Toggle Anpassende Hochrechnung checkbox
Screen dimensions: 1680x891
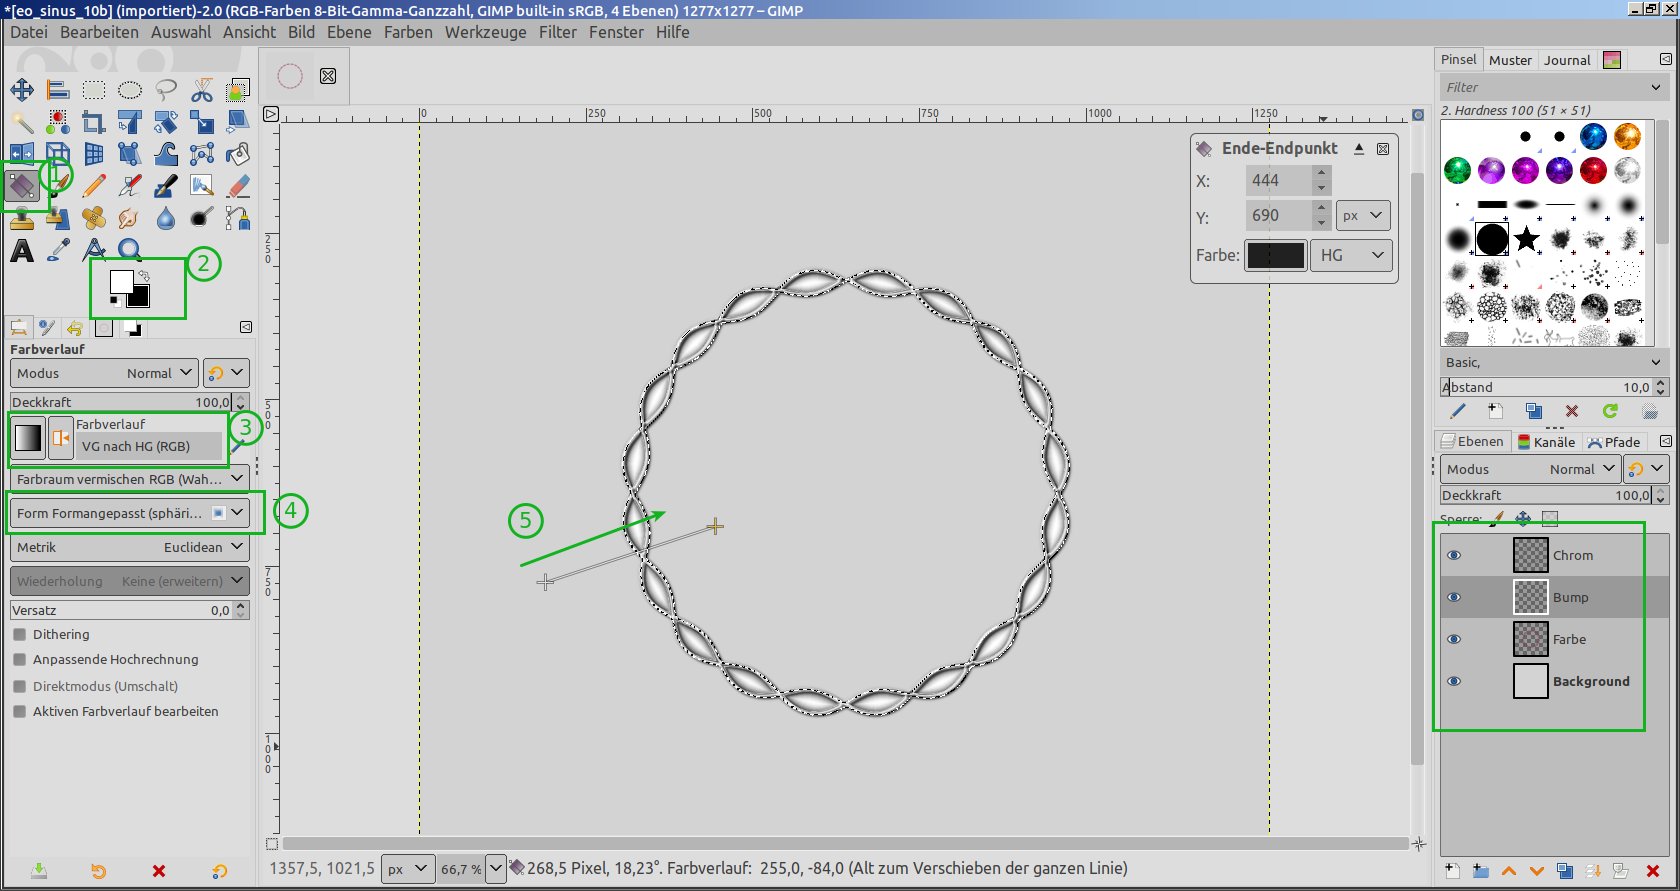pos(20,660)
